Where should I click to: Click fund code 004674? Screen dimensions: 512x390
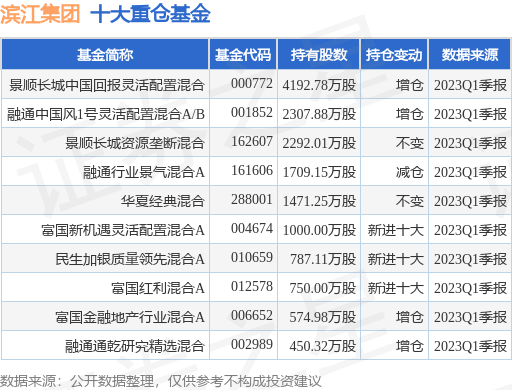click(252, 229)
